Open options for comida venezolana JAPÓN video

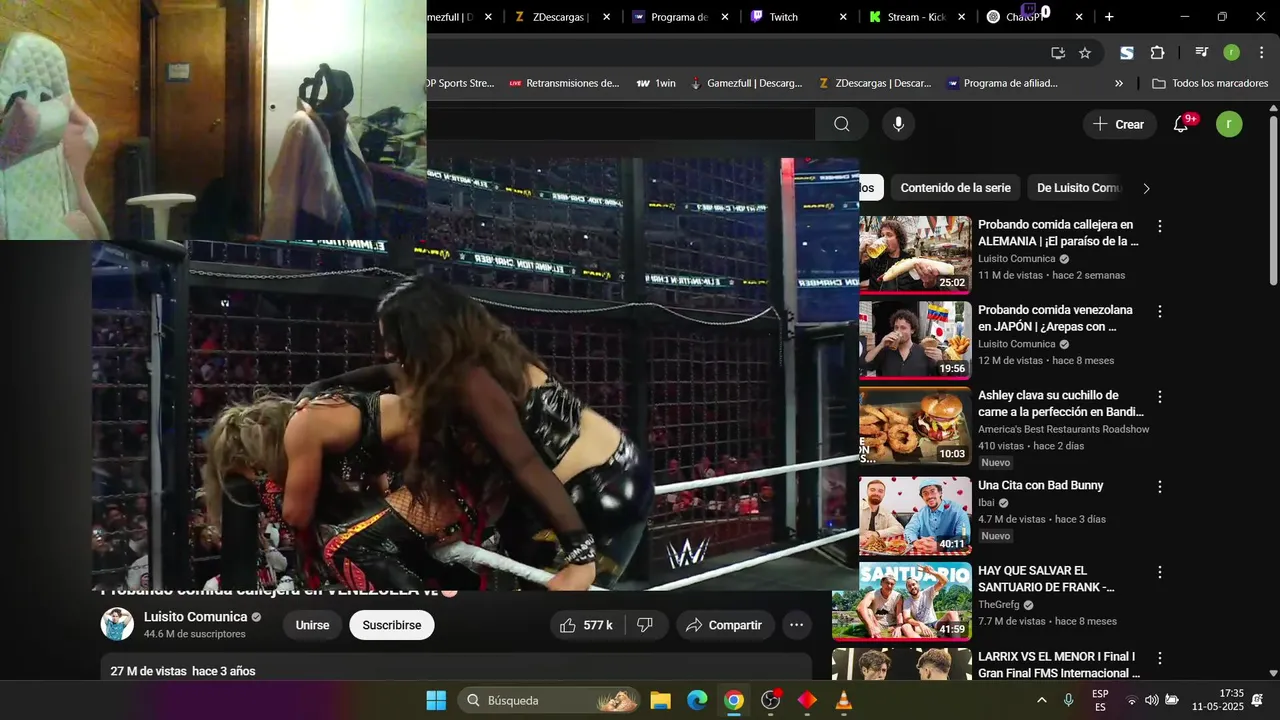click(1160, 312)
